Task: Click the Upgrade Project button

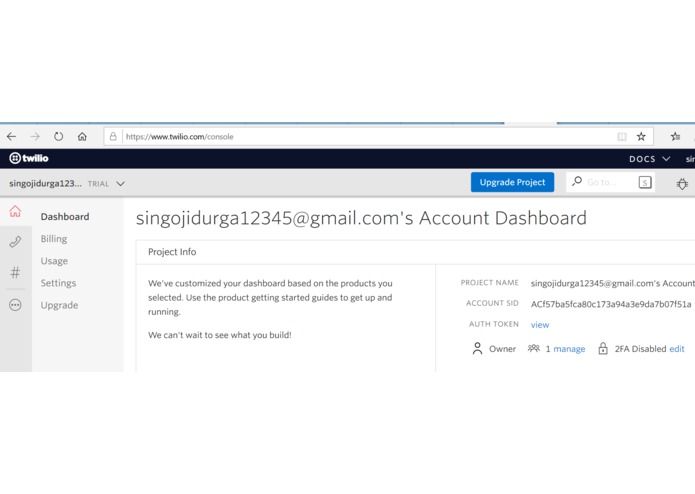Action: [x=512, y=182]
